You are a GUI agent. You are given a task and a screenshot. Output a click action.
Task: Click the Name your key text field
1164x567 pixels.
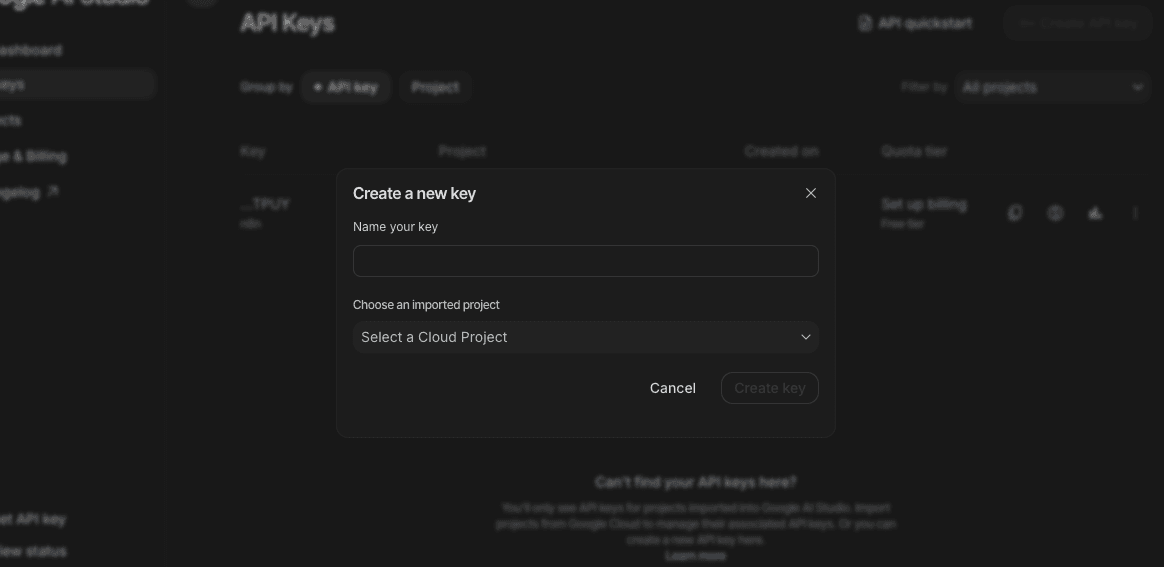tap(585, 261)
